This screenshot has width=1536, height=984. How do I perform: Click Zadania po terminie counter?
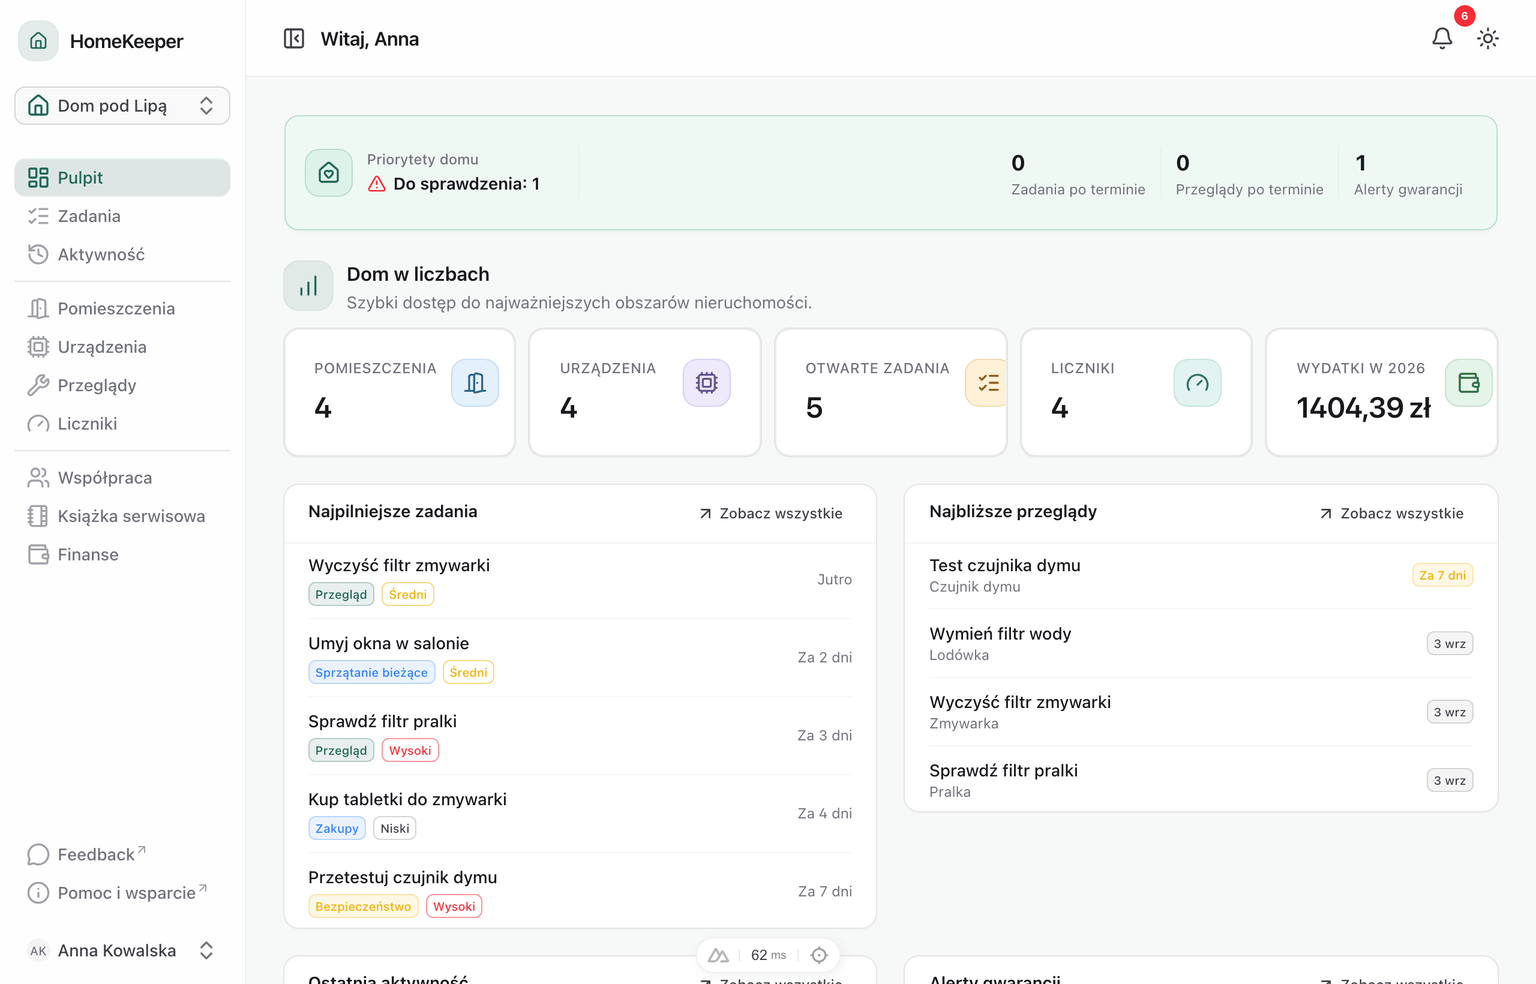(1078, 174)
